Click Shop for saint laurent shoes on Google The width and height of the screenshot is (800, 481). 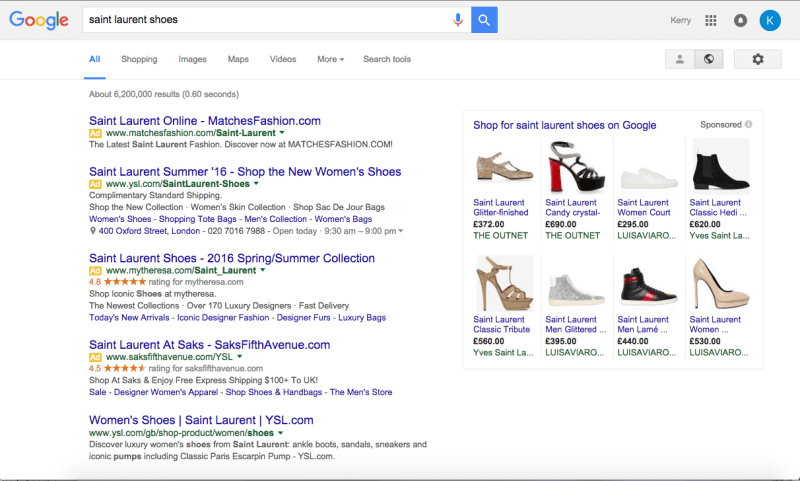pos(564,125)
